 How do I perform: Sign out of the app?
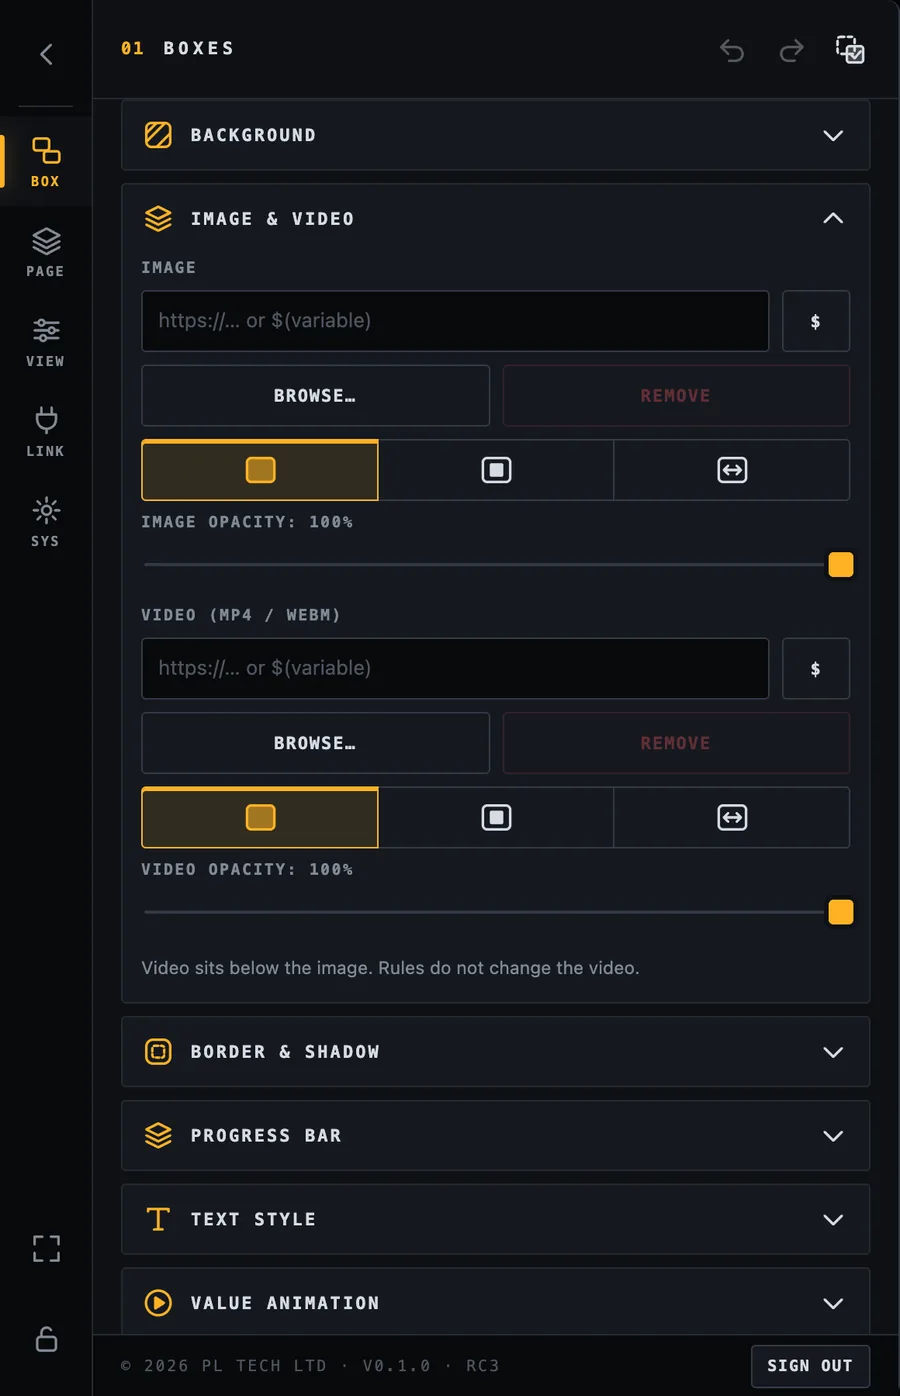pos(810,1366)
